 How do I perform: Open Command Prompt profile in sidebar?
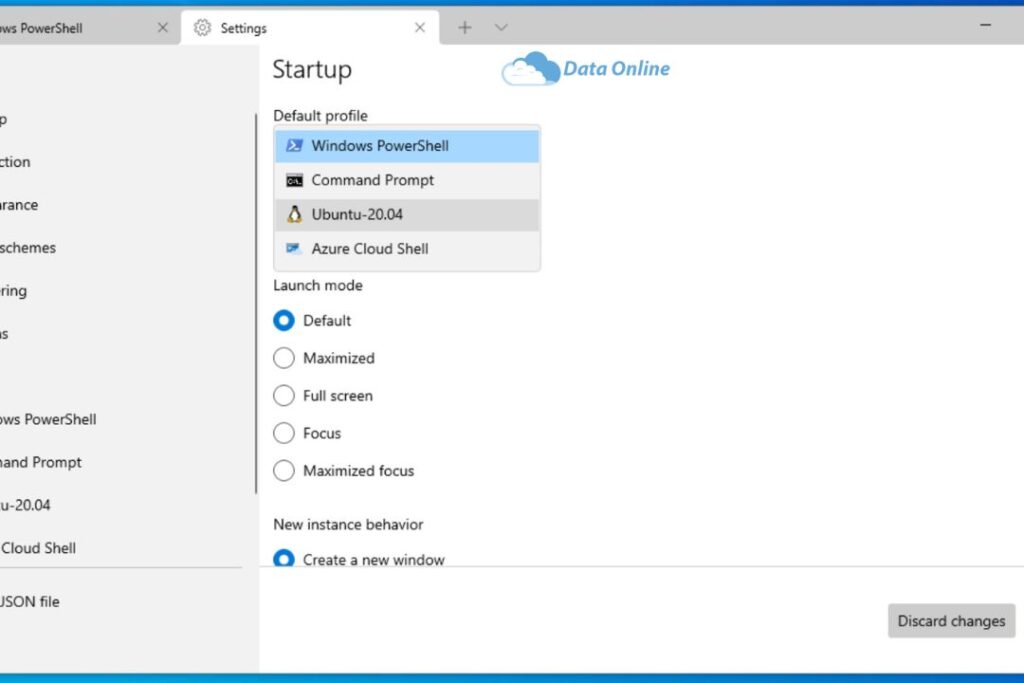pyautogui.click(x=40, y=462)
